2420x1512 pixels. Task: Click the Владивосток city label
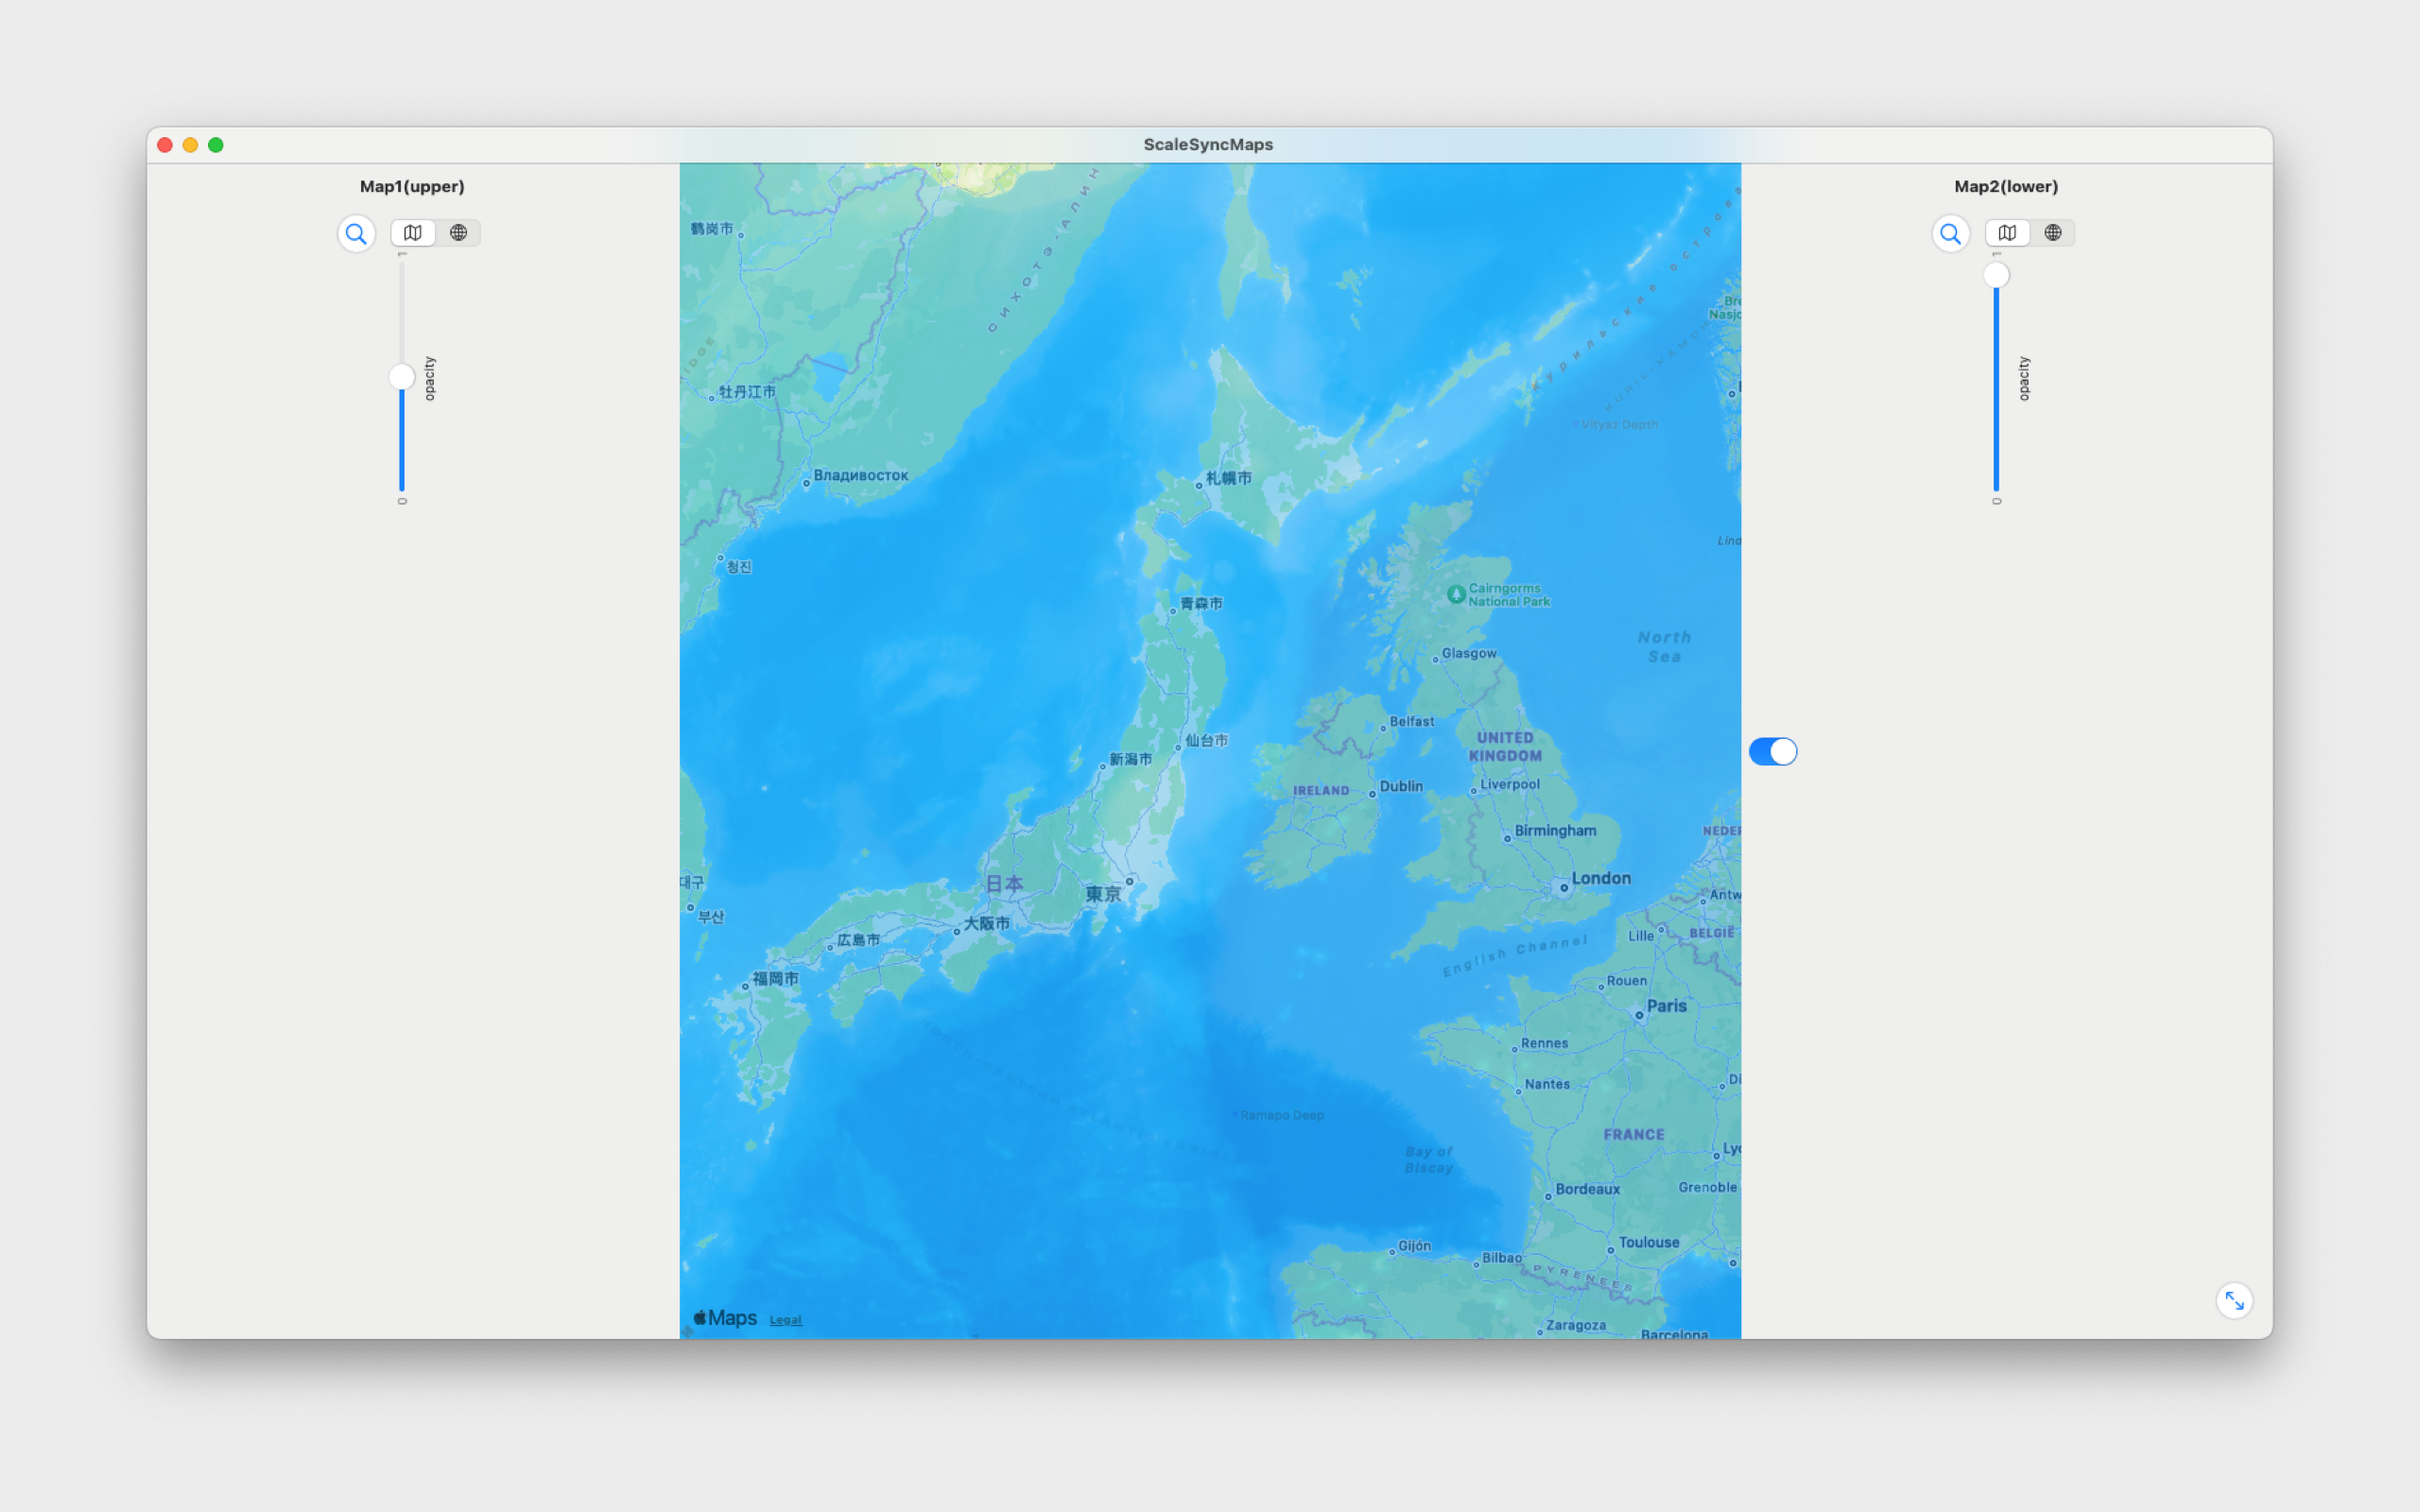tap(860, 475)
